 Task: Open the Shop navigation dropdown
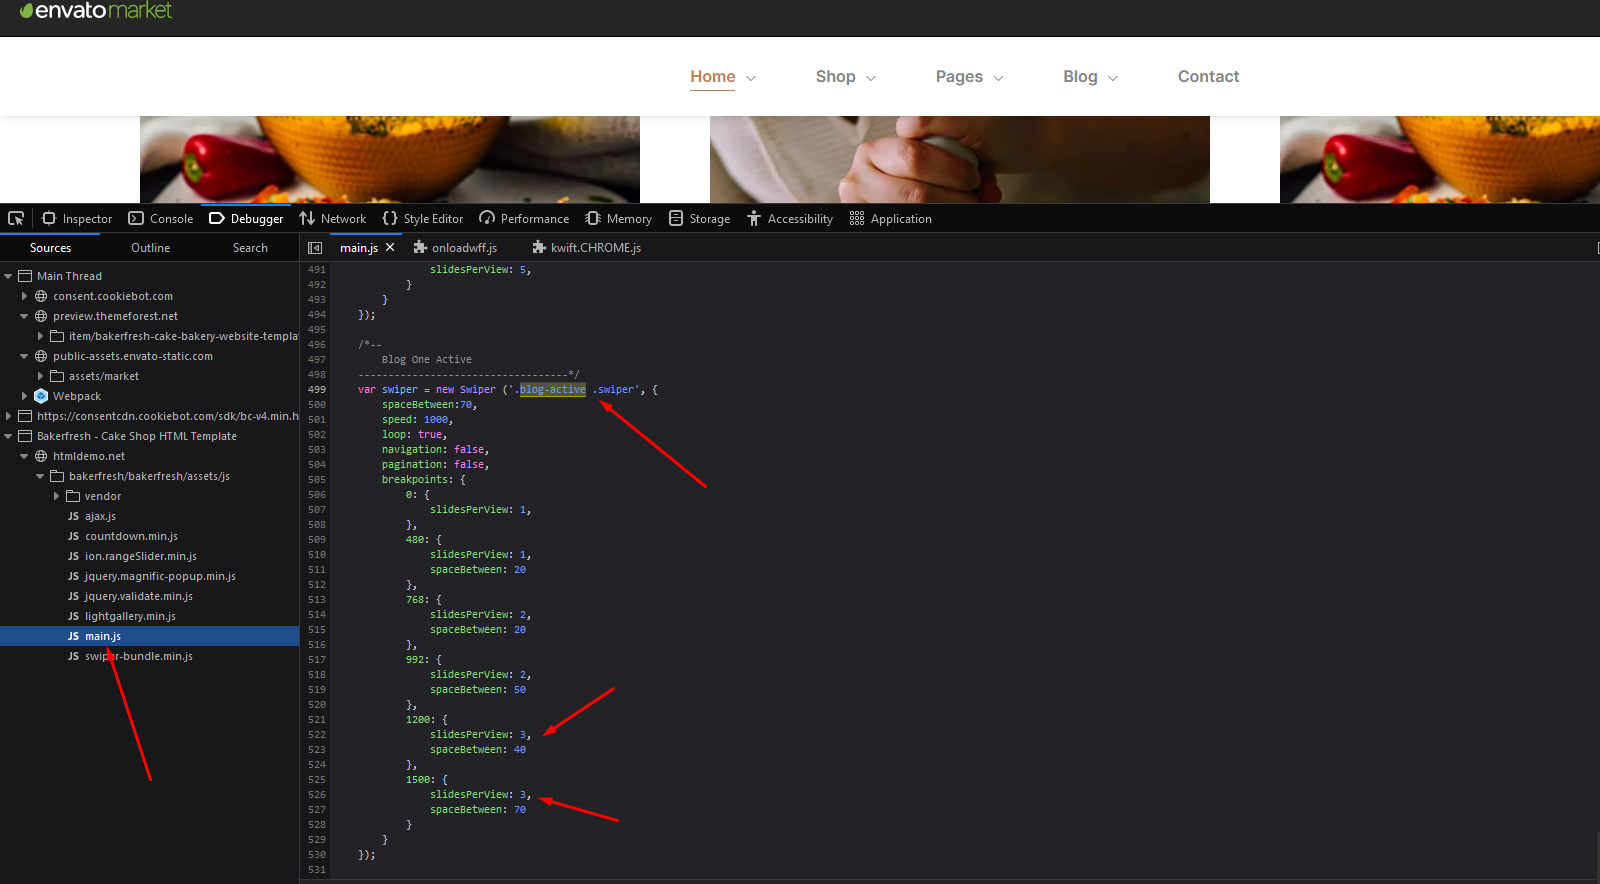pos(846,77)
